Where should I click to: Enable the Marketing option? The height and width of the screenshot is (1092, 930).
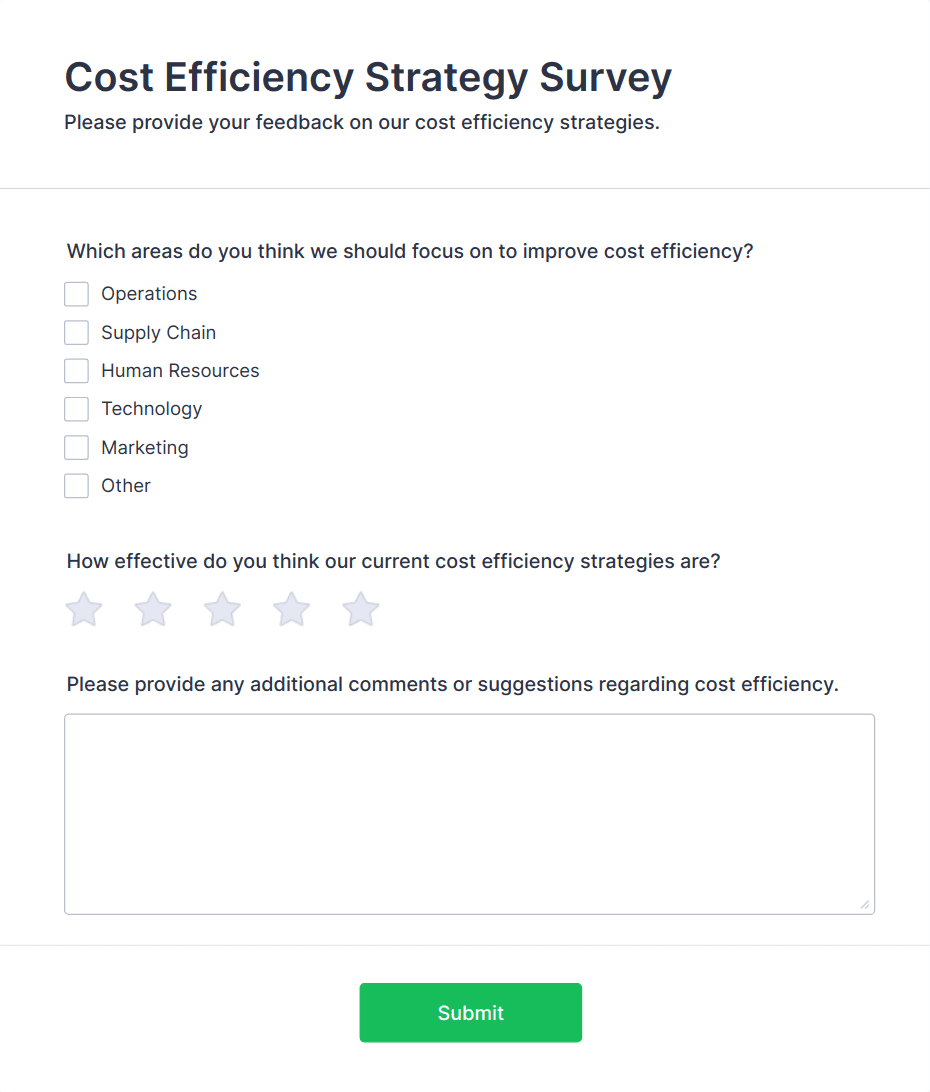click(77, 447)
